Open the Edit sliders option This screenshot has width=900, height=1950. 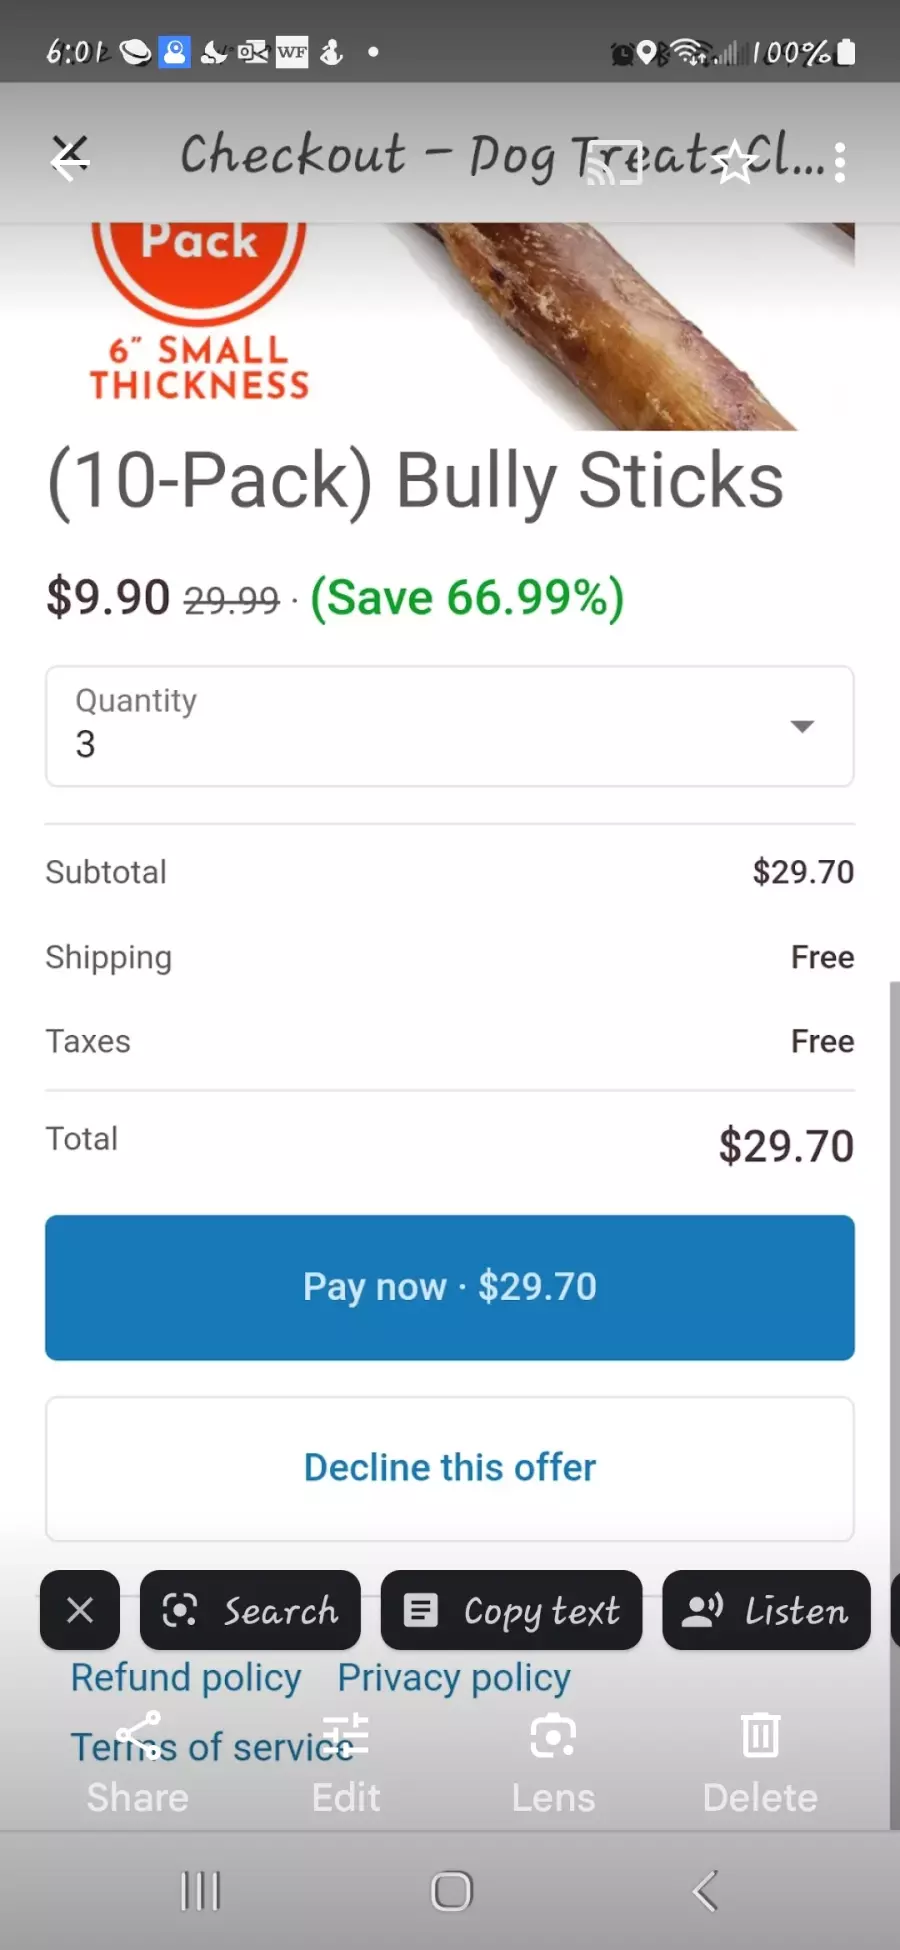pyautogui.click(x=346, y=1765)
